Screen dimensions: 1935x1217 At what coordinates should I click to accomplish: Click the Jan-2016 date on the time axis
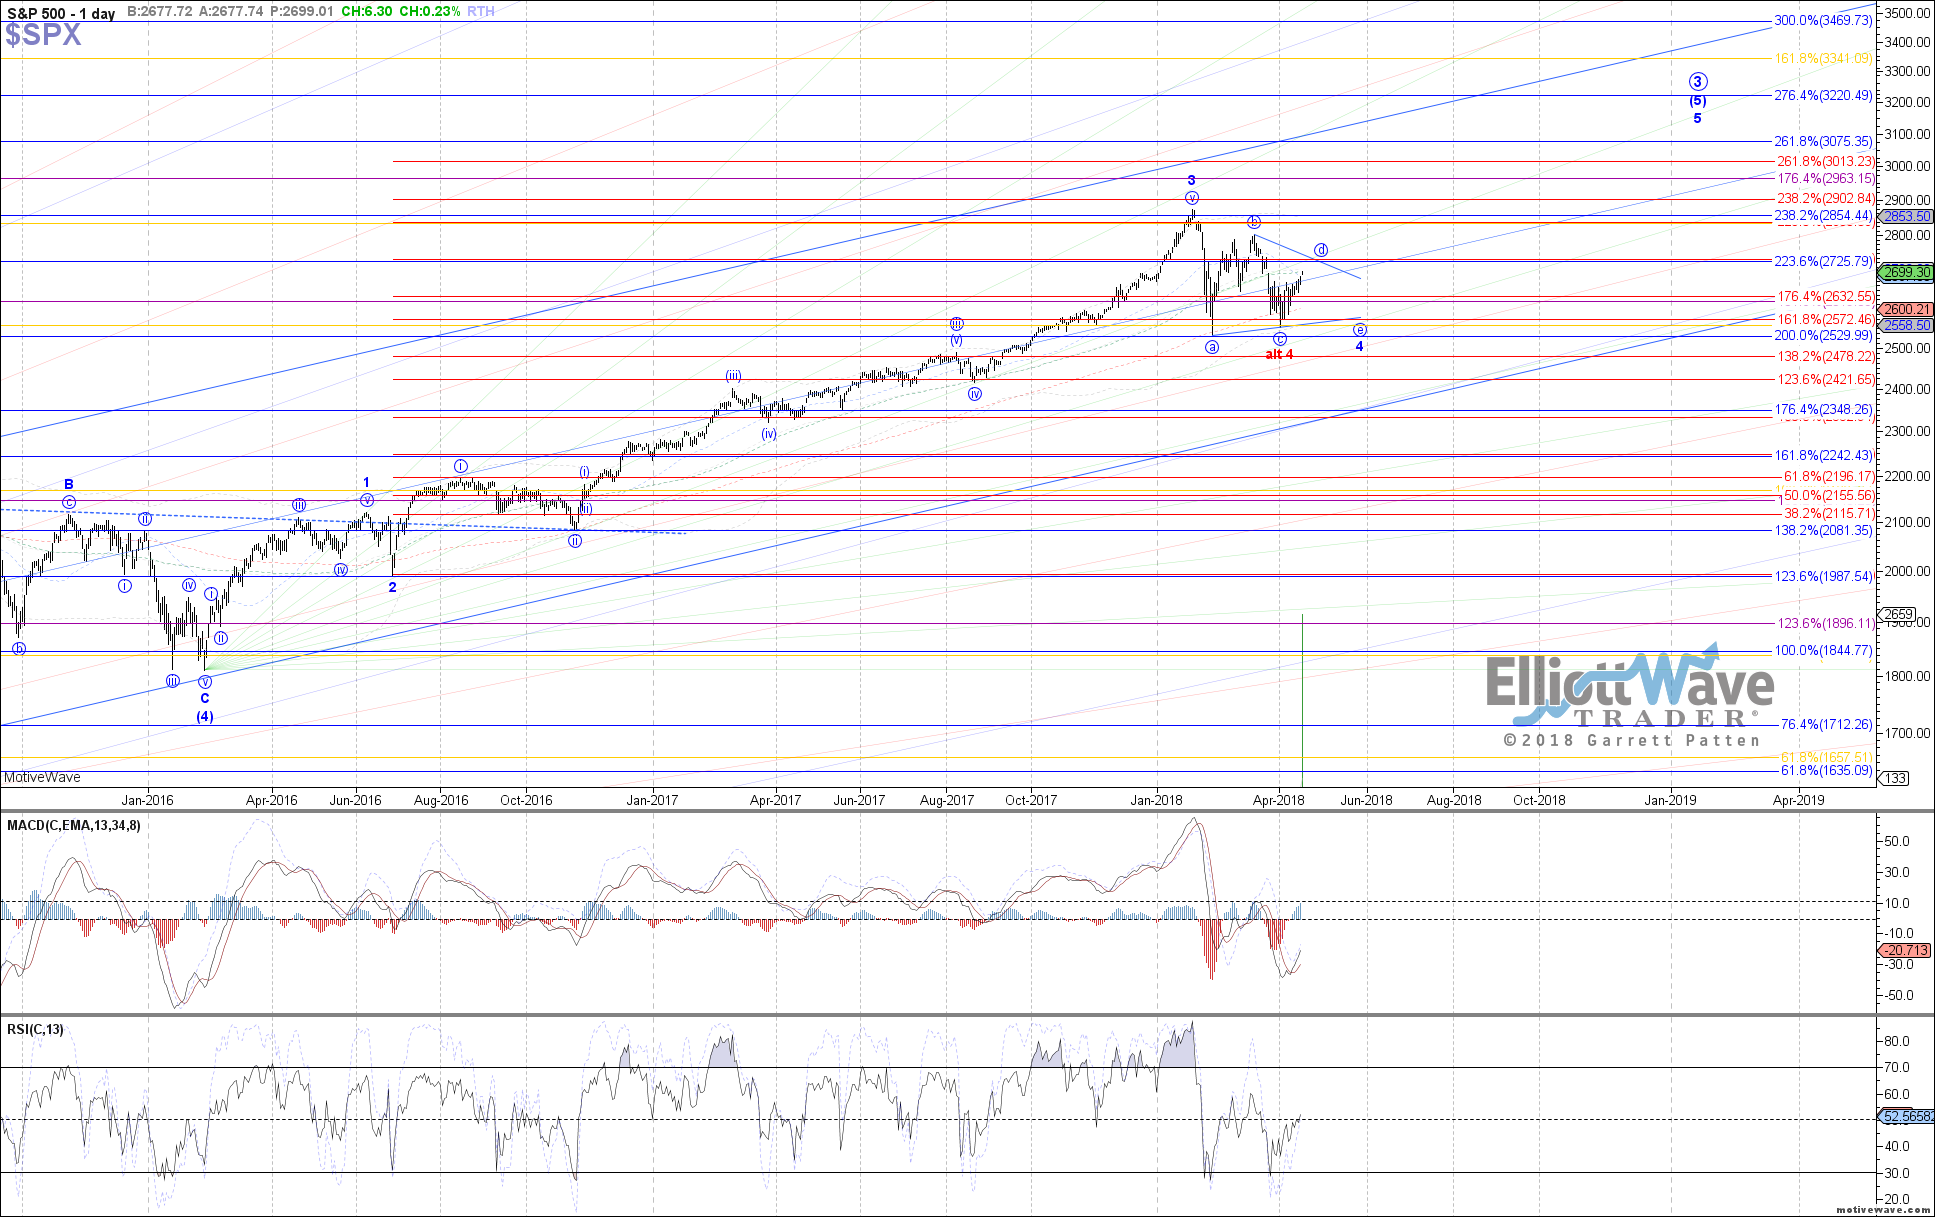(147, 800)
